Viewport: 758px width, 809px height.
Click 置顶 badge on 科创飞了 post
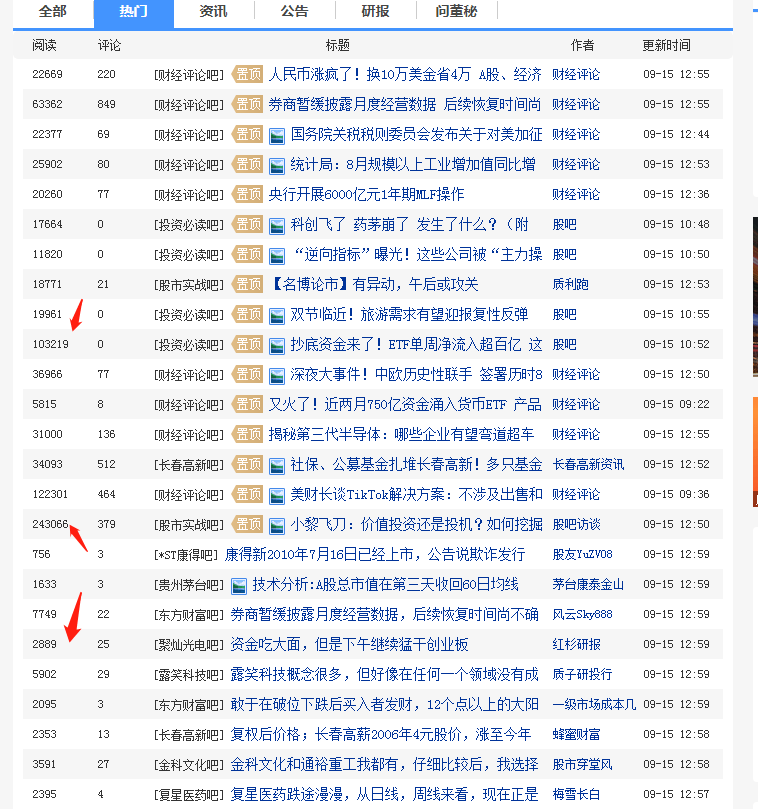coord(248,224)
